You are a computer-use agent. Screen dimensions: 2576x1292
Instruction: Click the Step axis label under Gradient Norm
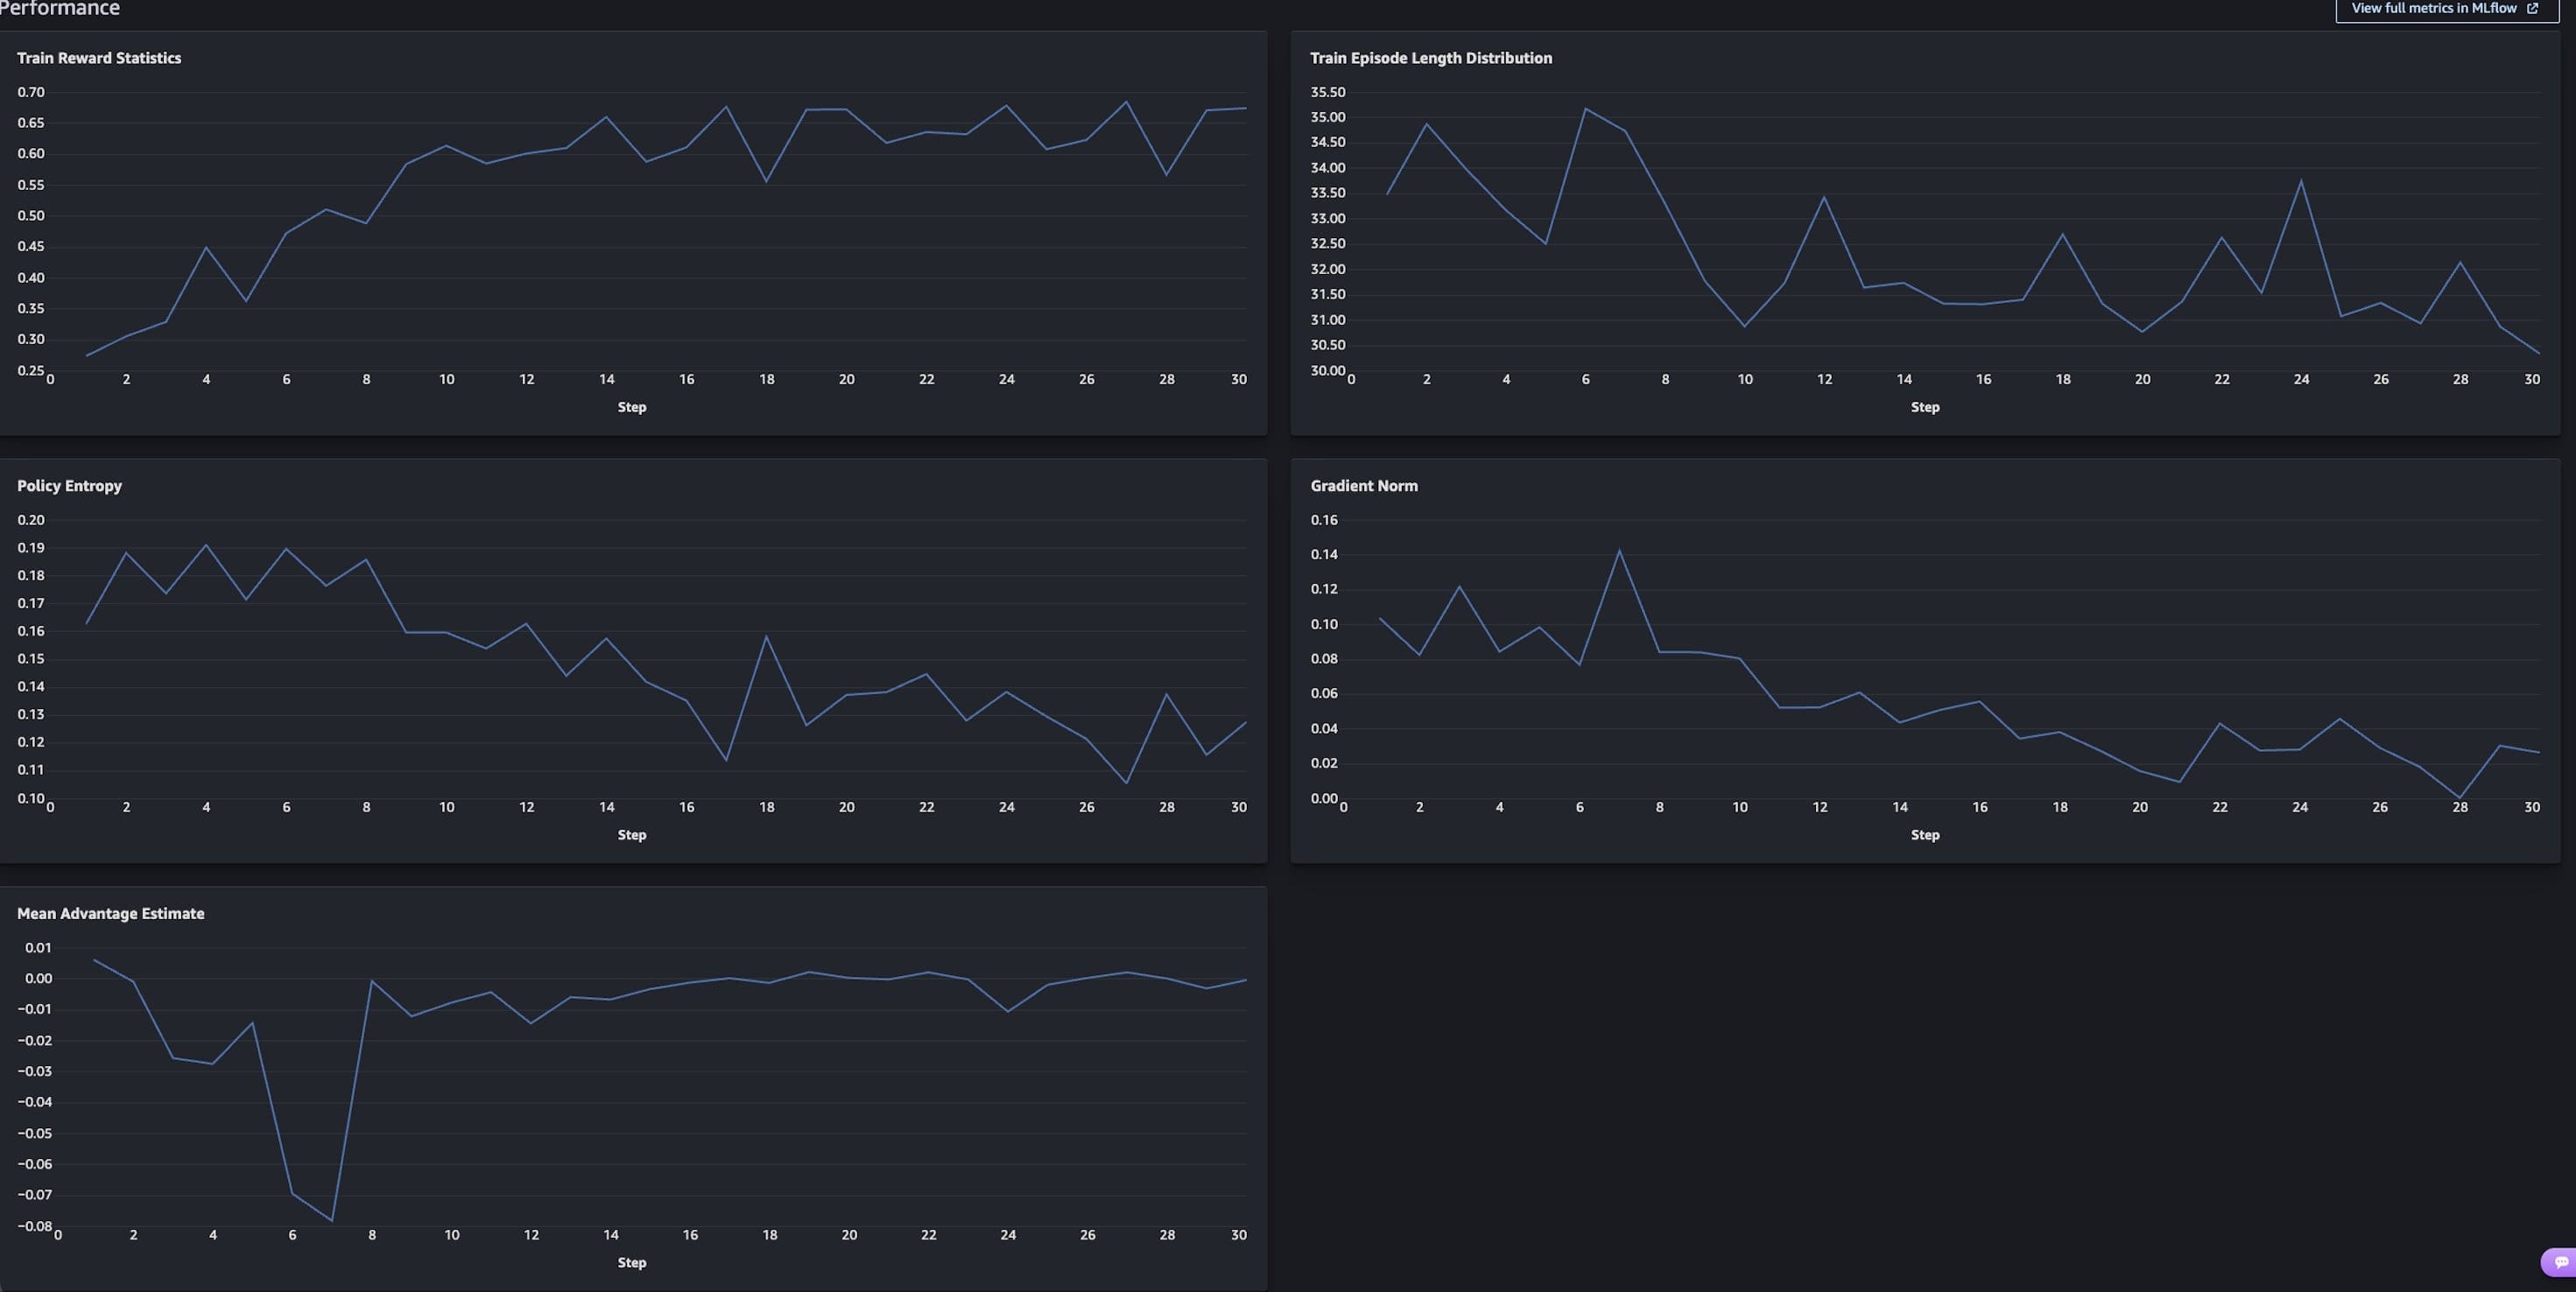click(x=1925, y=834)
